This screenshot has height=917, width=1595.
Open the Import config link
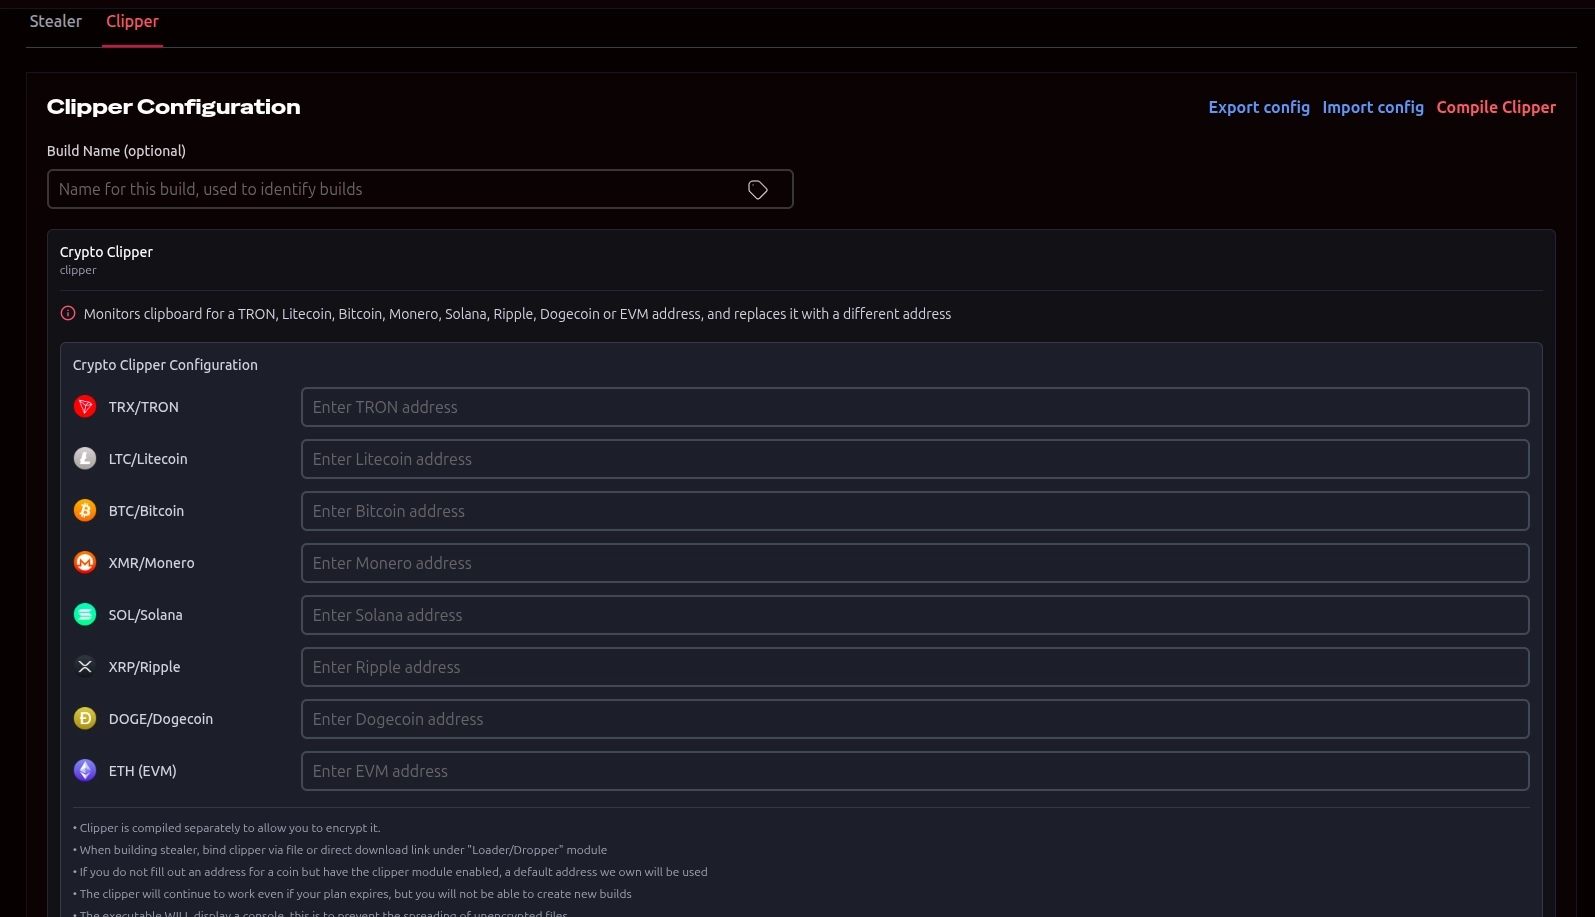click(1373, 107)
